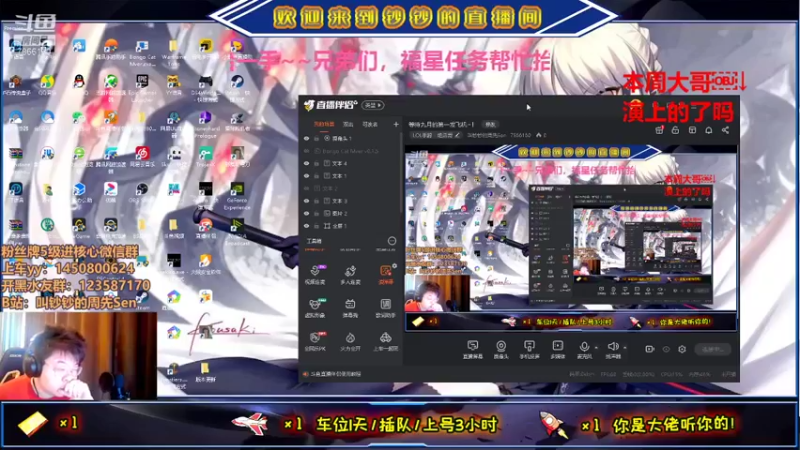Open the gift box icon at top right
The height and width of the screenshot is (450, 800).
click(659, 130)
